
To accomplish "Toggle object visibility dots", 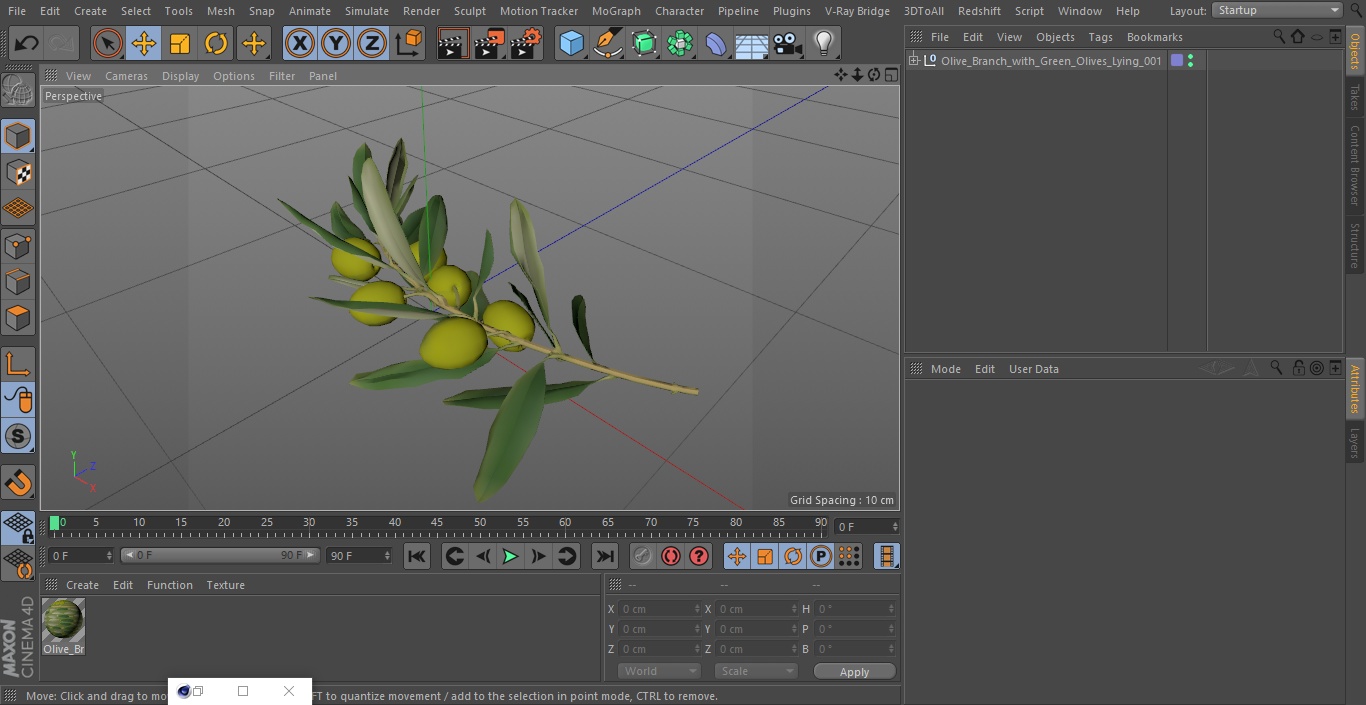I will click(1190, 61).
